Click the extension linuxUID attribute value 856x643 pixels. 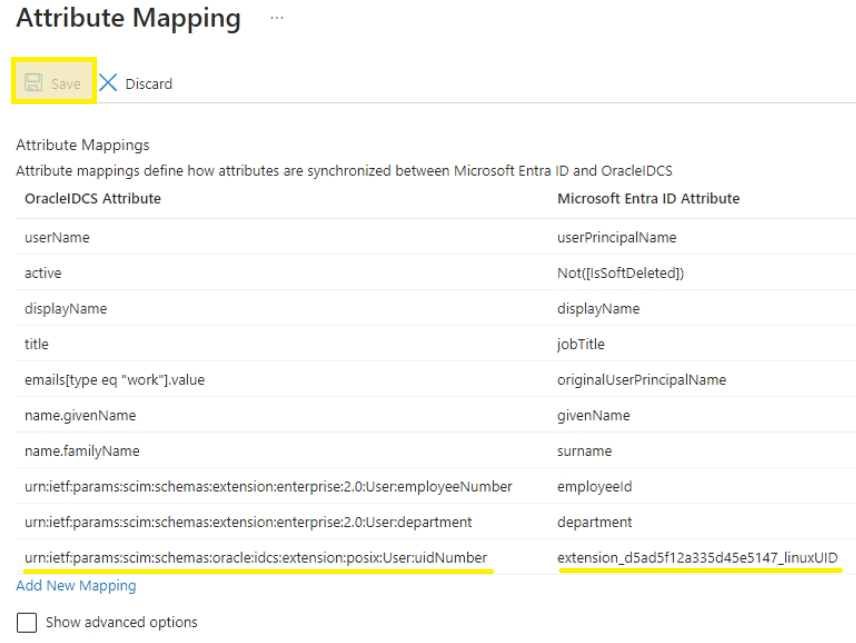(698, 557)
